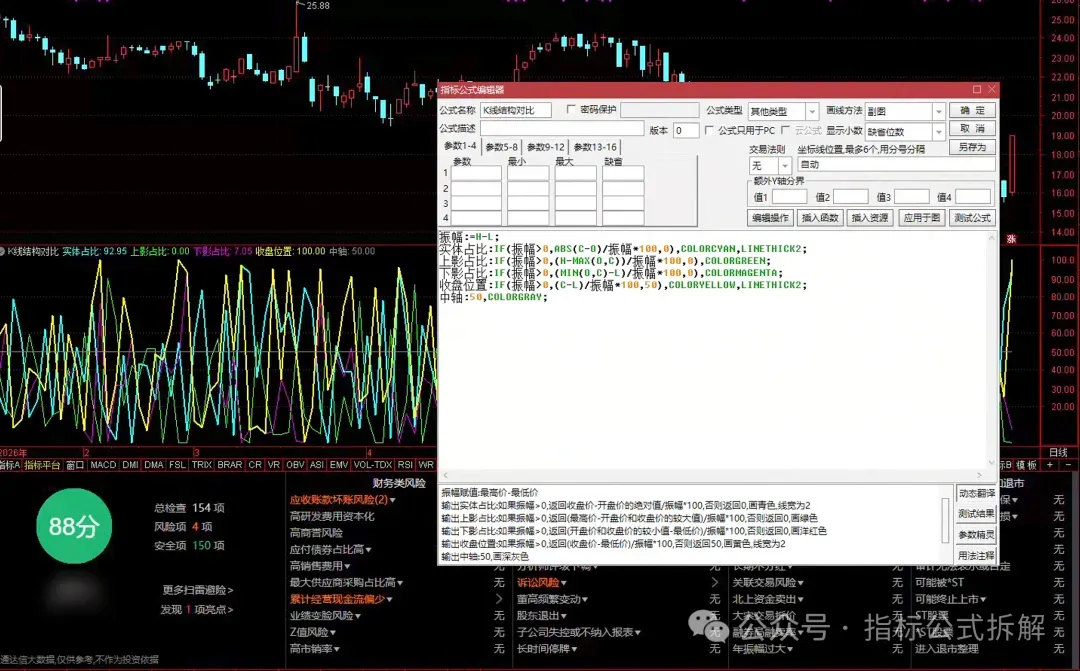Screen dimensions: 1080x671
Task: Select VOL-TDX indicator tab
Action: tap(373, 465)
